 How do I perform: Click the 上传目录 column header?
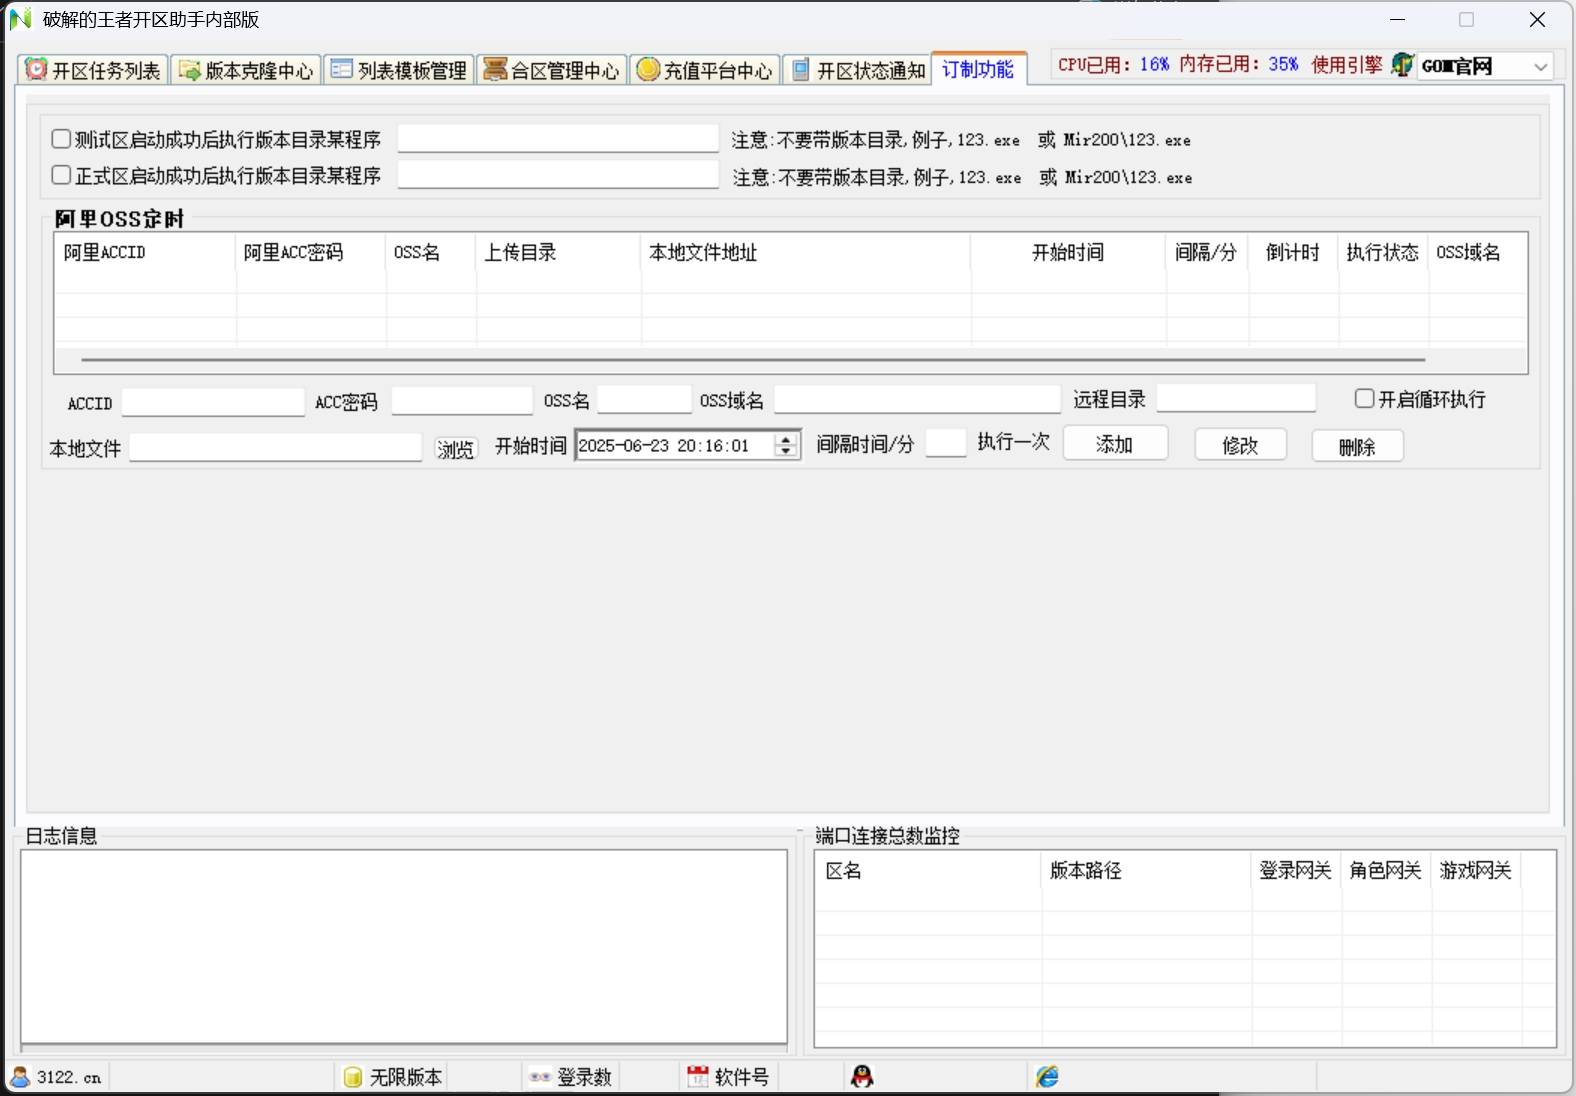[558, 252]
